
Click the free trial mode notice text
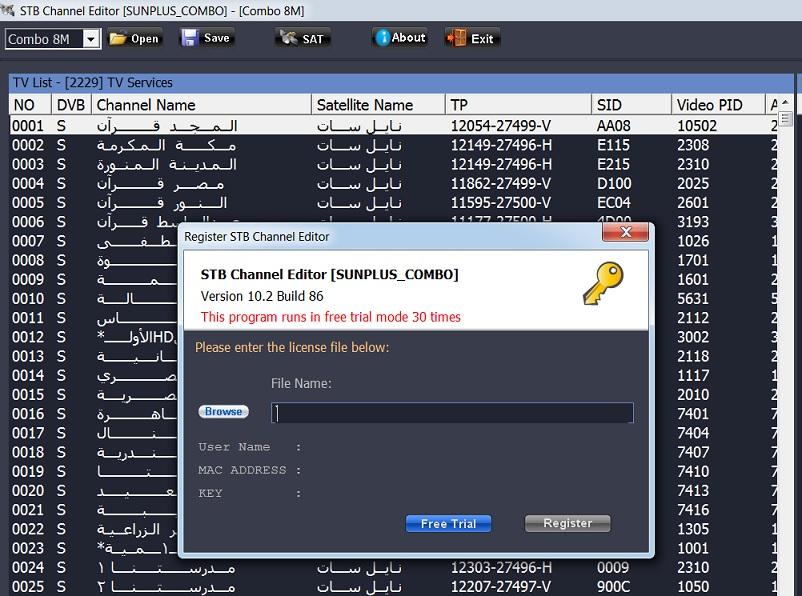click(x=330, y=317)
